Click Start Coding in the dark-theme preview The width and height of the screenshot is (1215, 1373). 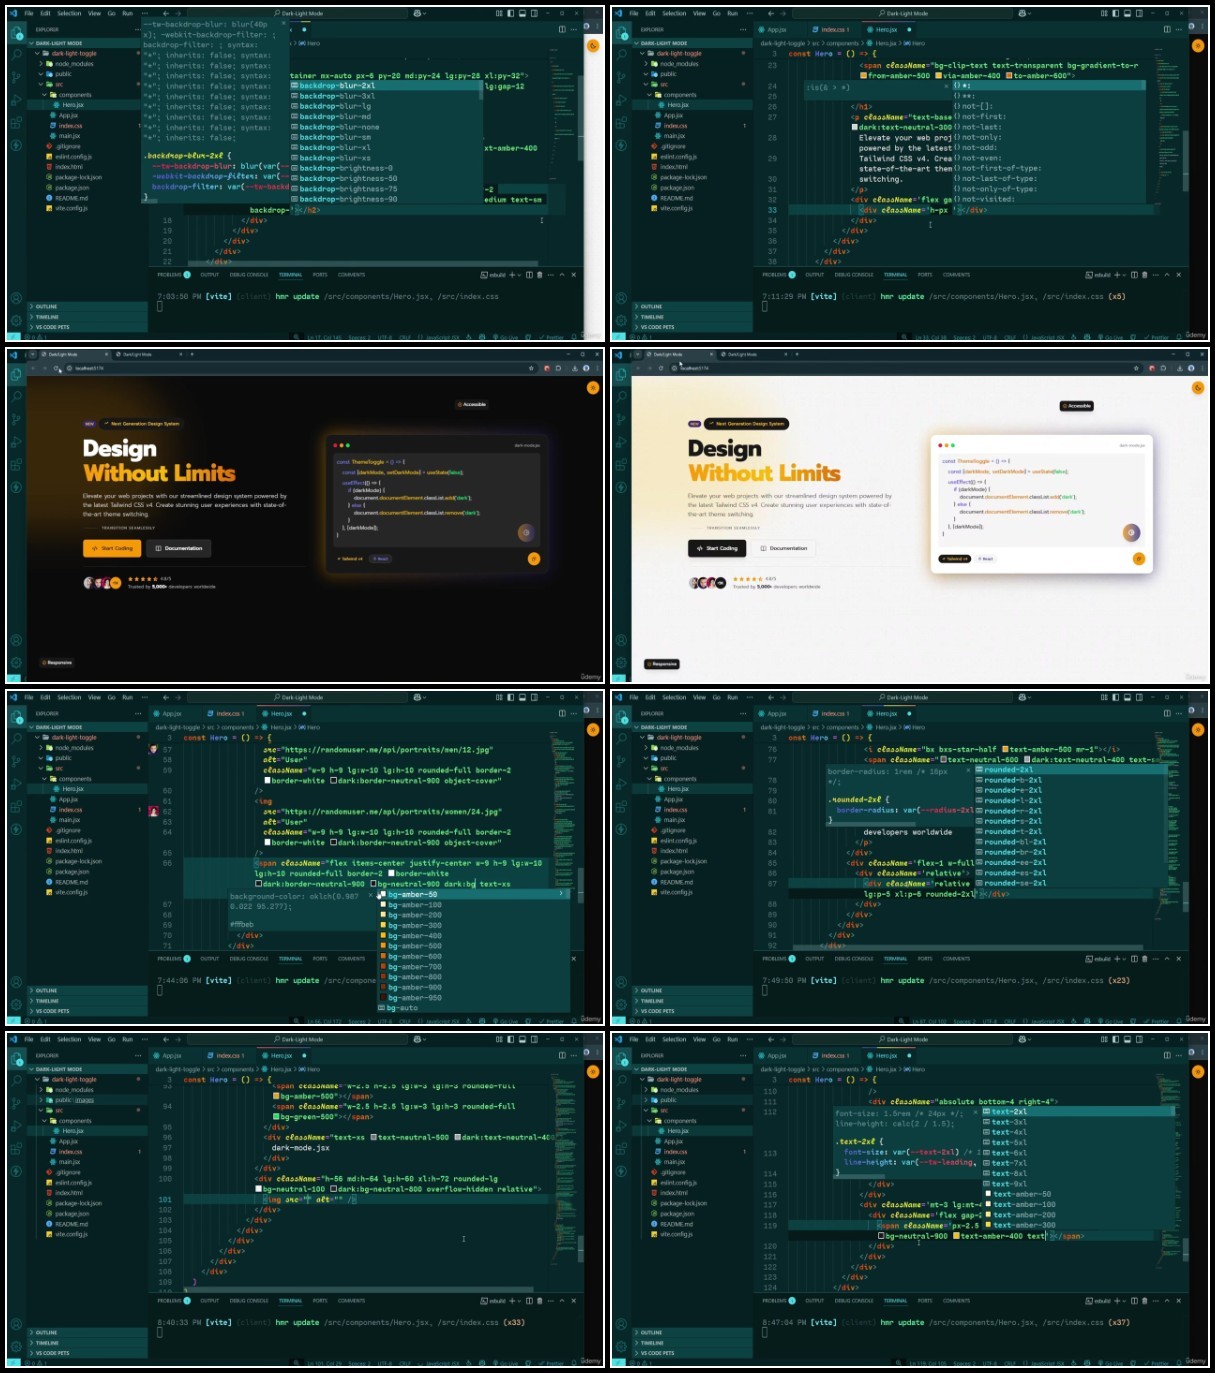tap(112, 548)
